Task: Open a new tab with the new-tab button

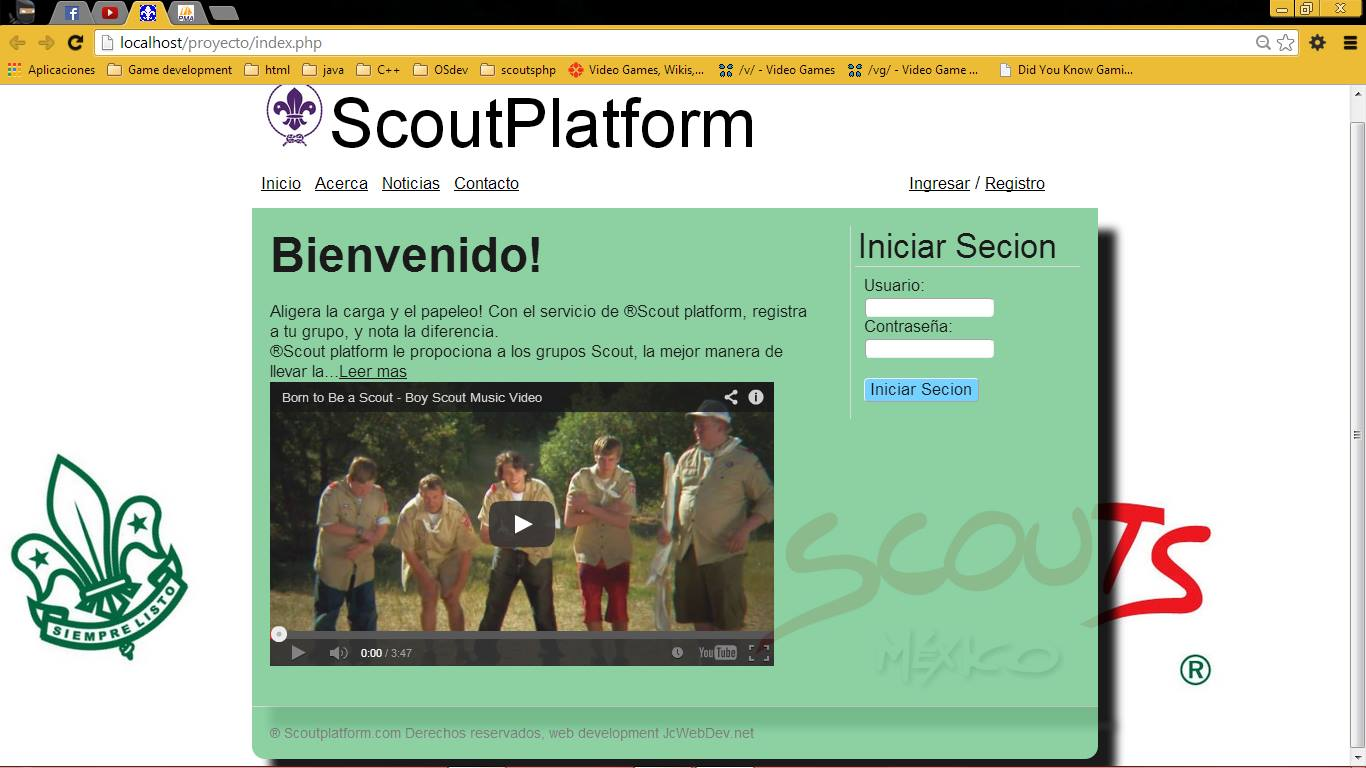Action: pos(224,13)
